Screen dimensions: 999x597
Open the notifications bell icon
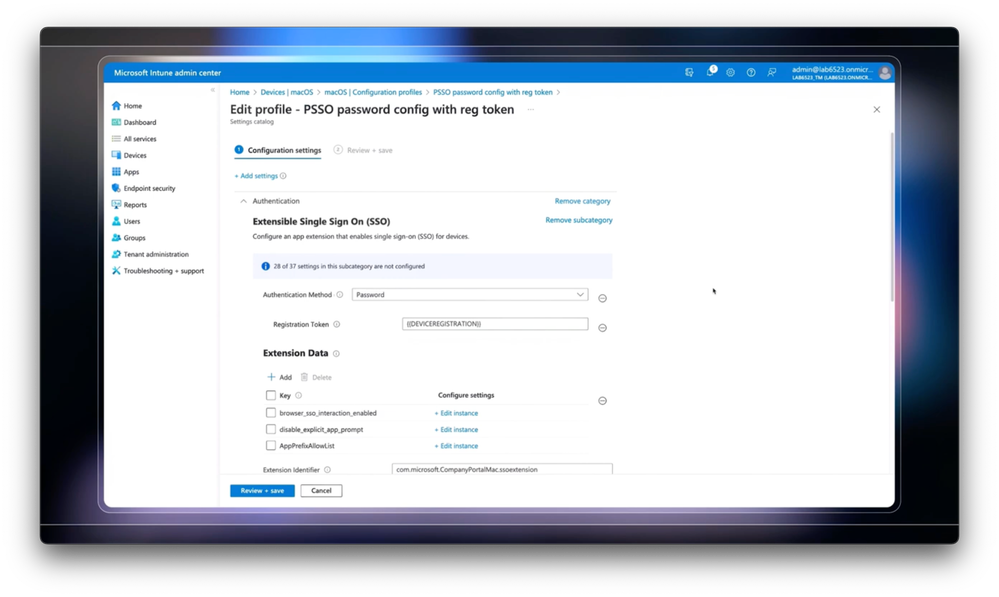[x=710, y=72]
